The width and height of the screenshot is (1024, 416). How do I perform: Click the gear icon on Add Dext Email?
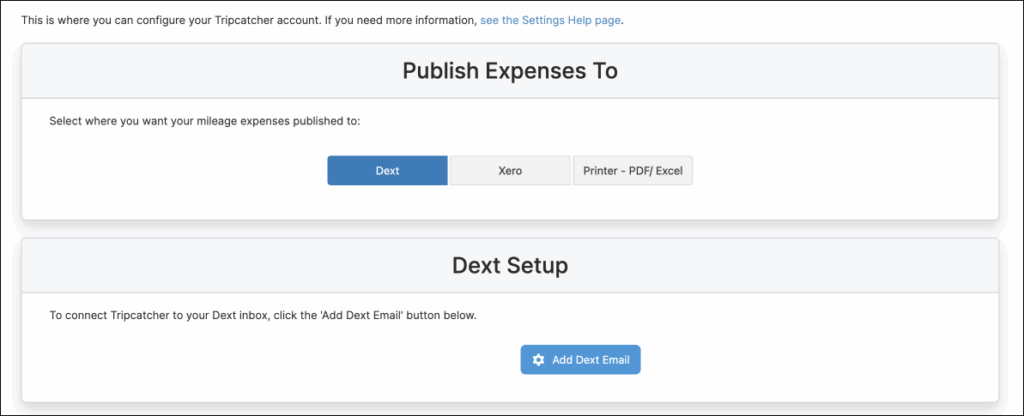tap(538, 360)
